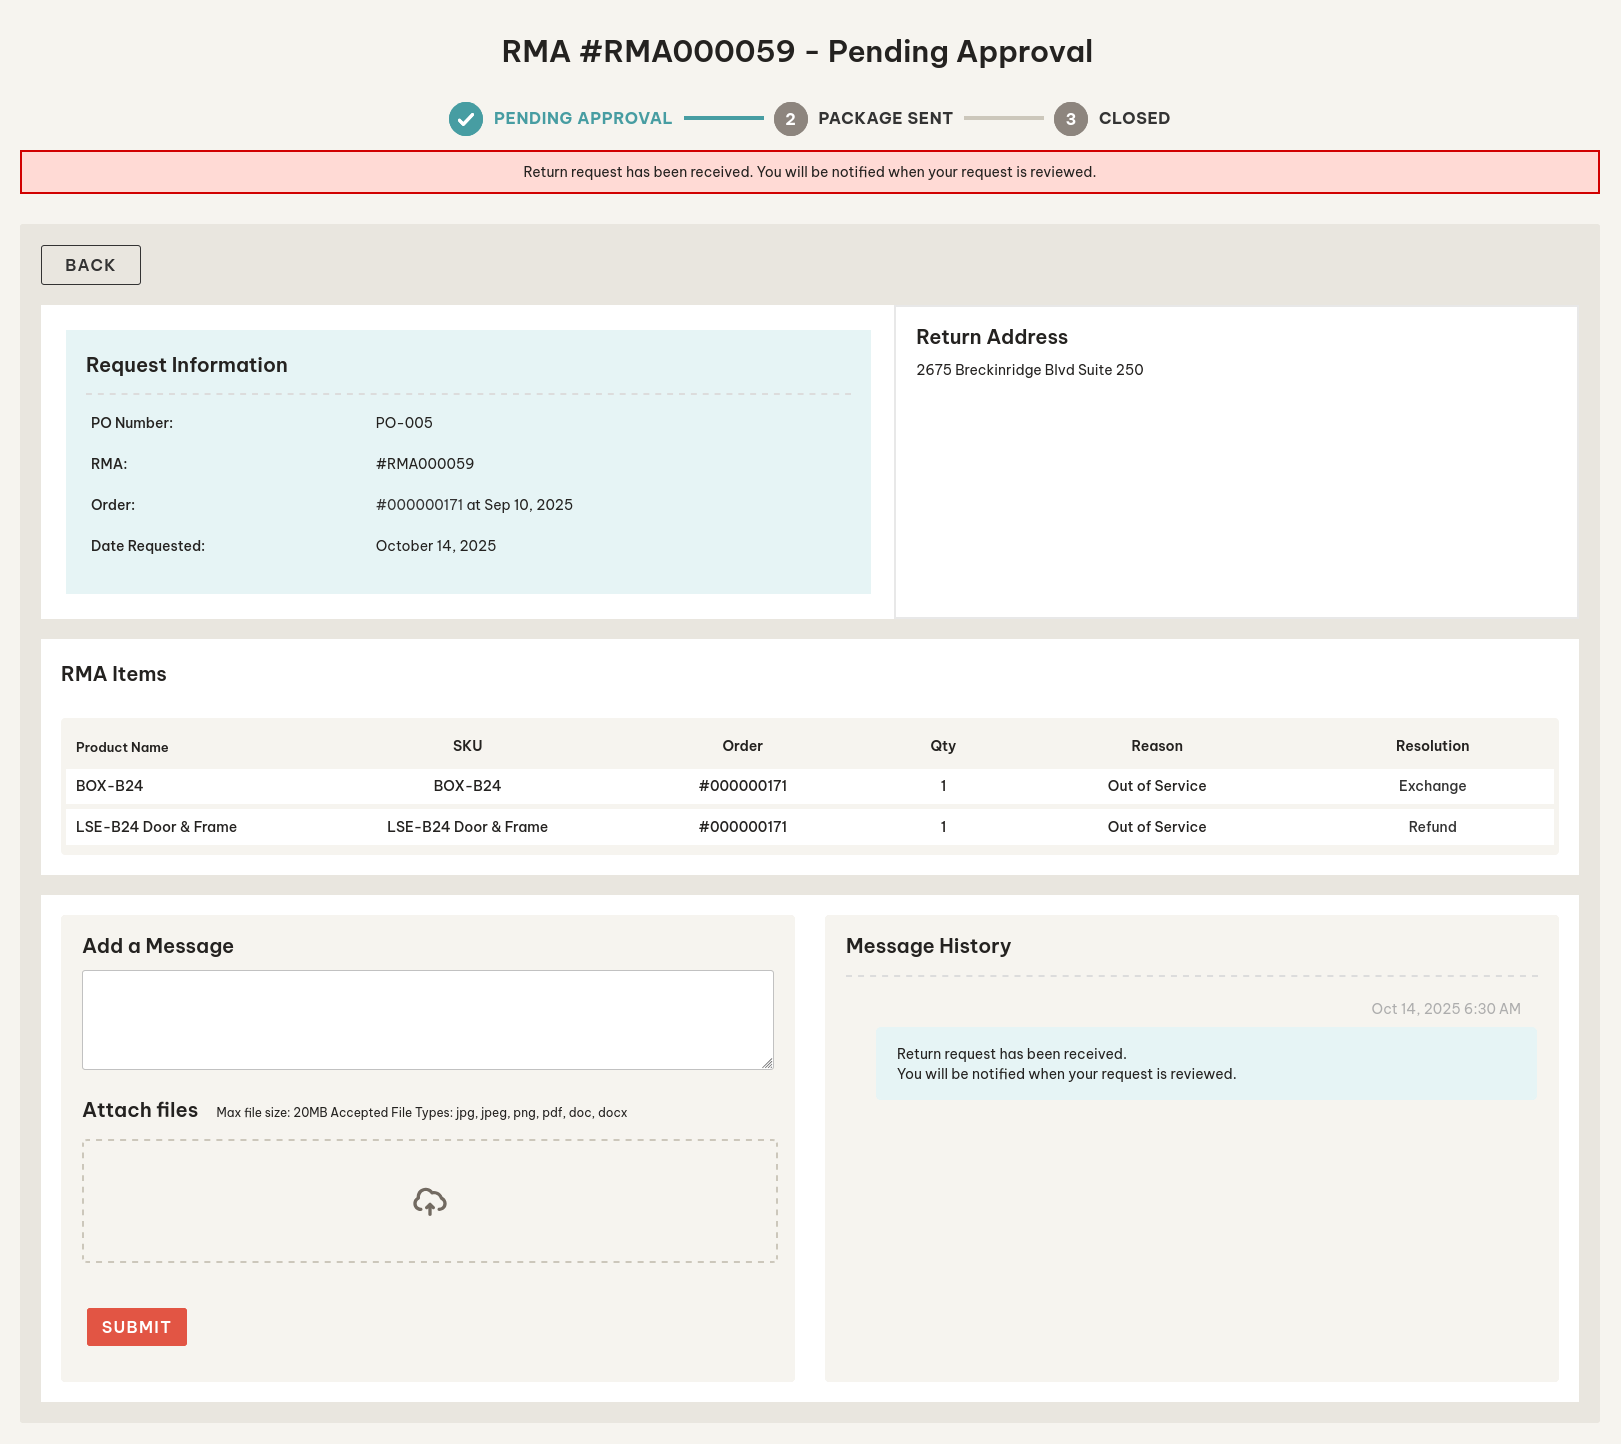Click the cloud upload icon

click(x=429, y=1202)
